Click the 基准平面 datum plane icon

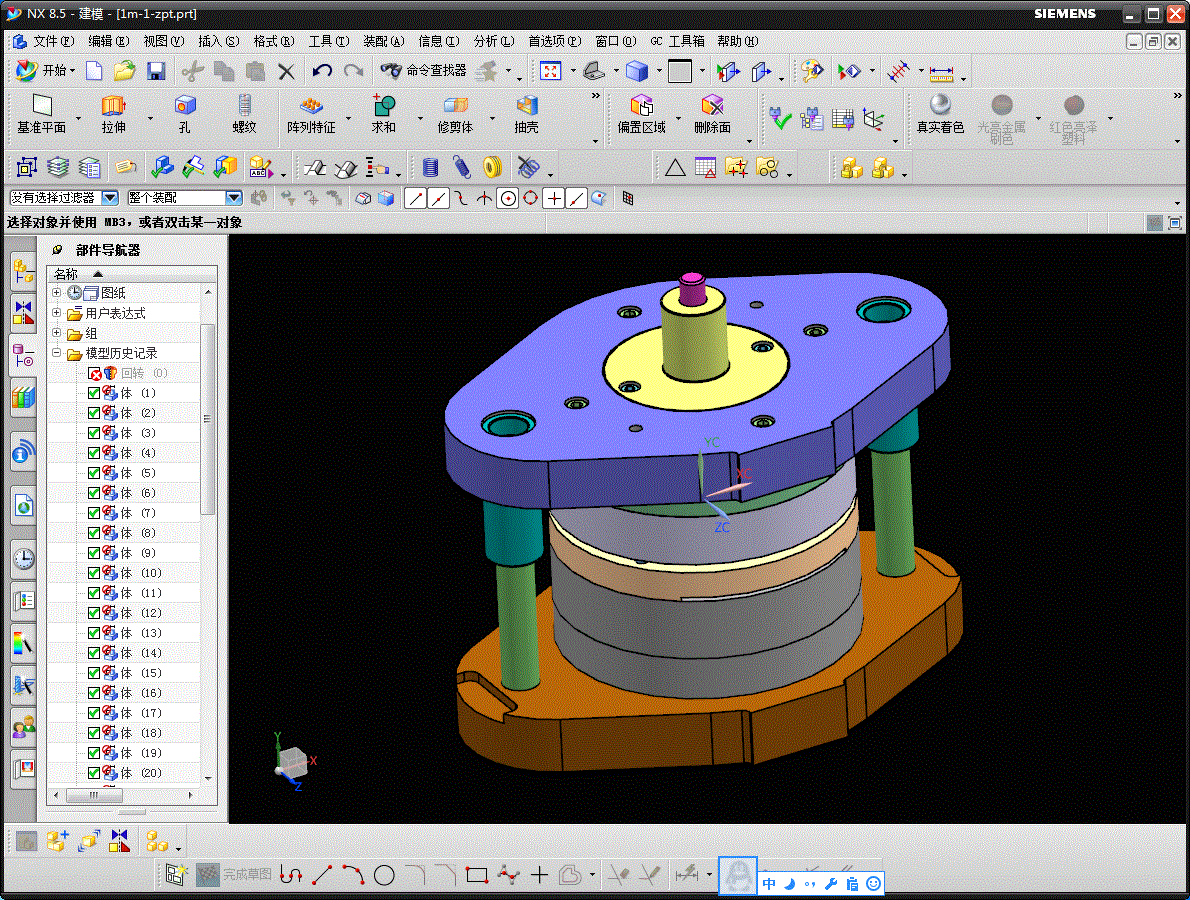(x=41, y=114)
